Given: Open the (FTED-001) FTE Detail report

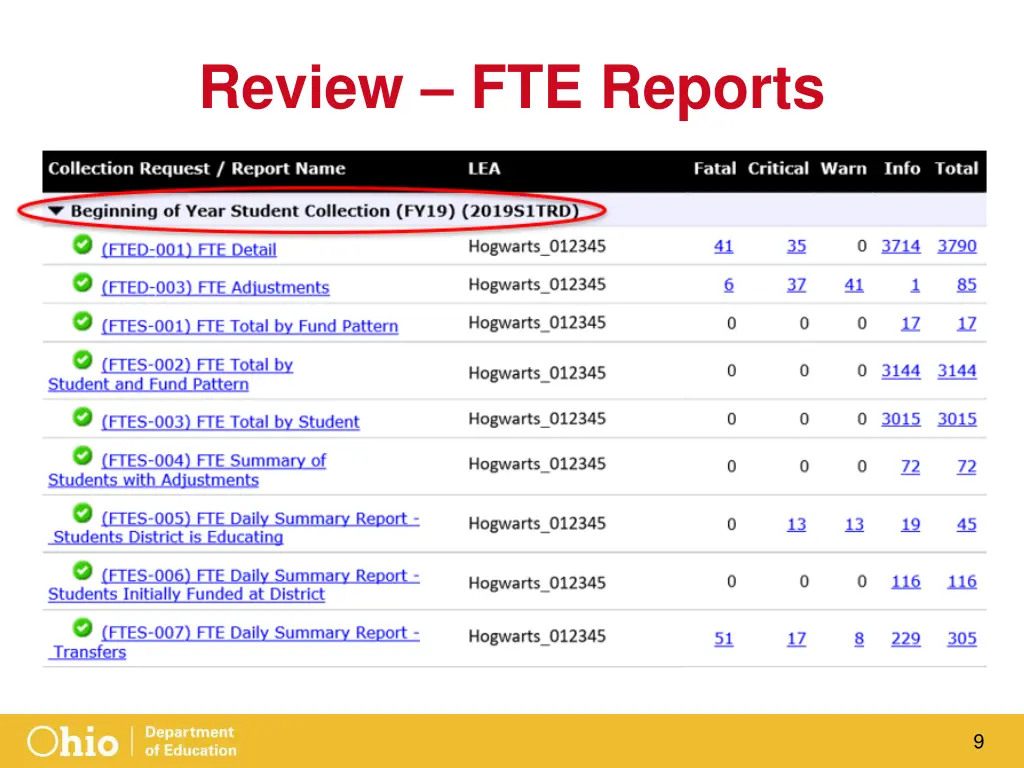Looking at the screenshot, I should pyautogui.click(x=189, y=249).
